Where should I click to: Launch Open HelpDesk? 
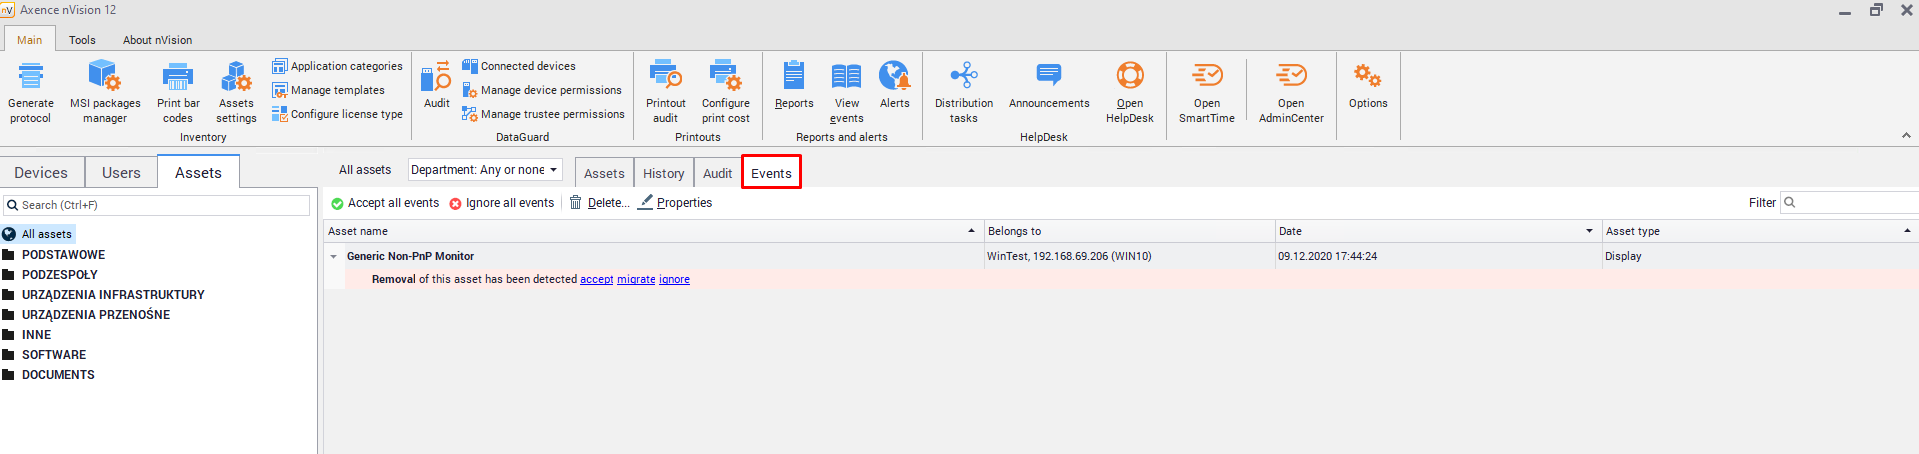1129,77
